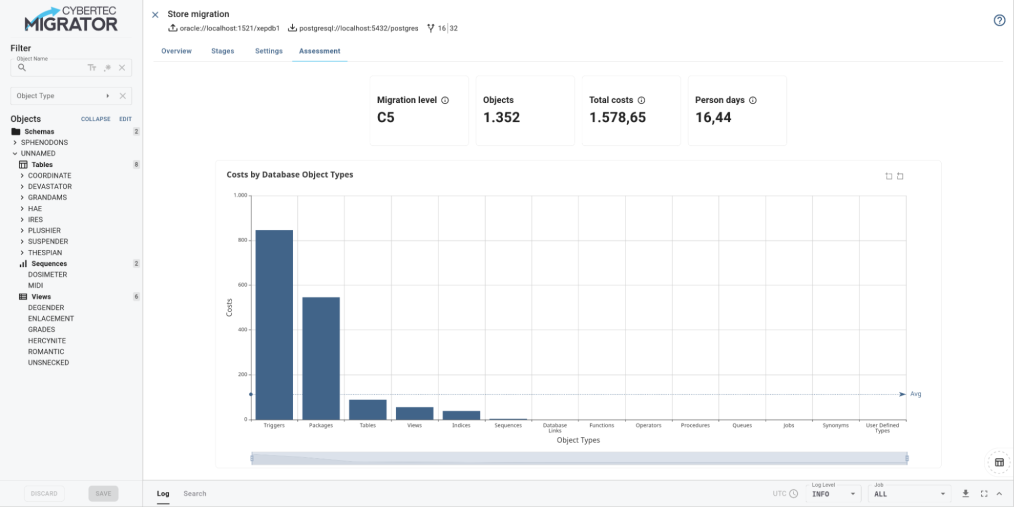Click the EDIT button beside Objects
This screenshot has height=512, width=1024.
tap(125, 119)
